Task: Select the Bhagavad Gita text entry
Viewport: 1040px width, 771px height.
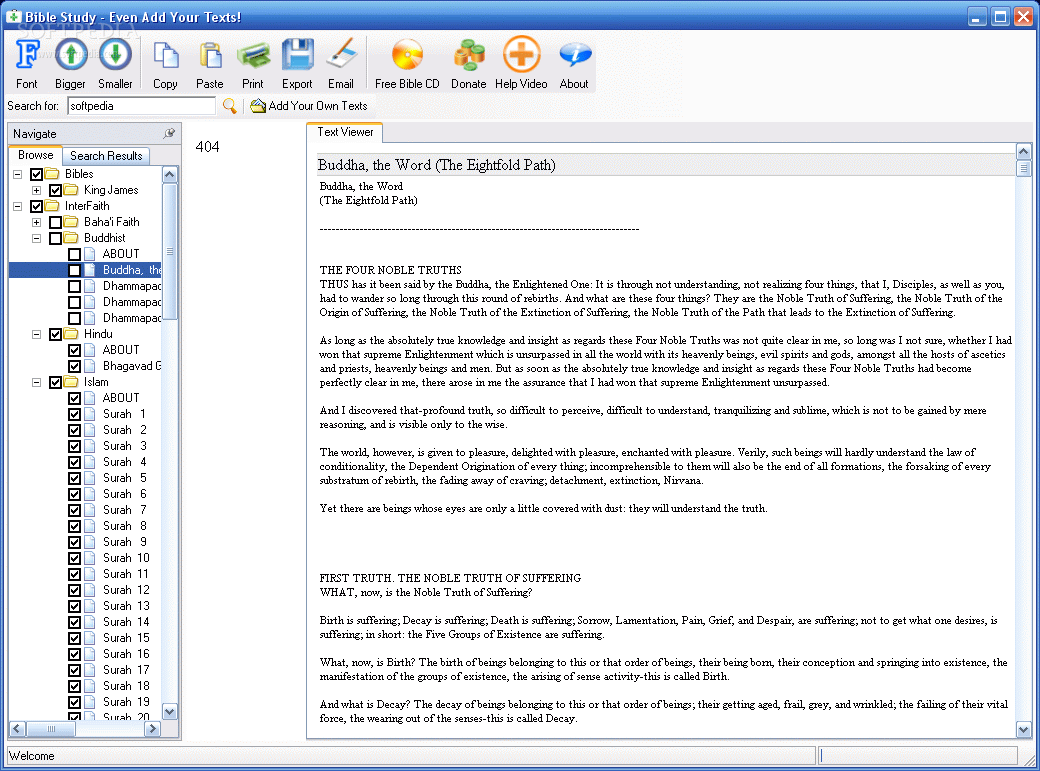Action: [131, 366]
